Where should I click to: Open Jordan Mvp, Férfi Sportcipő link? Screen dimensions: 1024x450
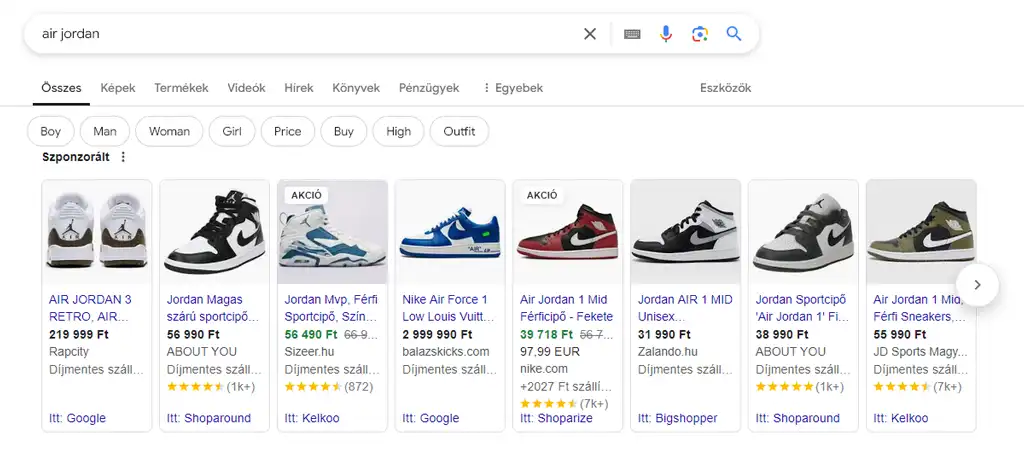[x=331, y=308]
